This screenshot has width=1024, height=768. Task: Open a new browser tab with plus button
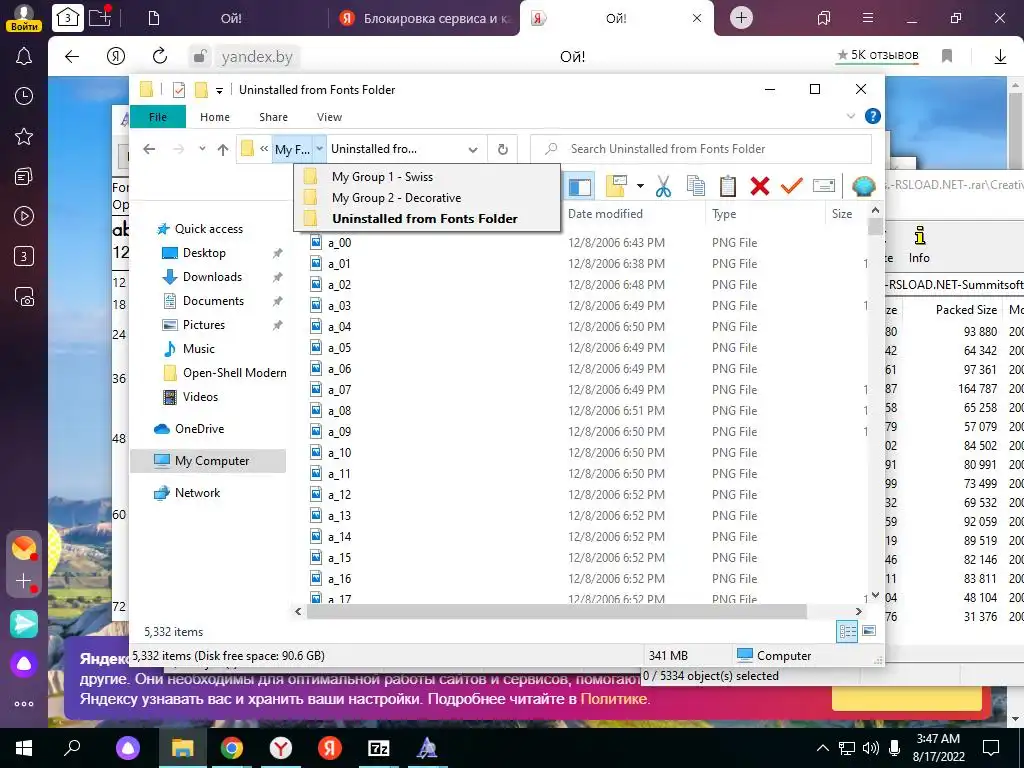[x=741, y=18]
